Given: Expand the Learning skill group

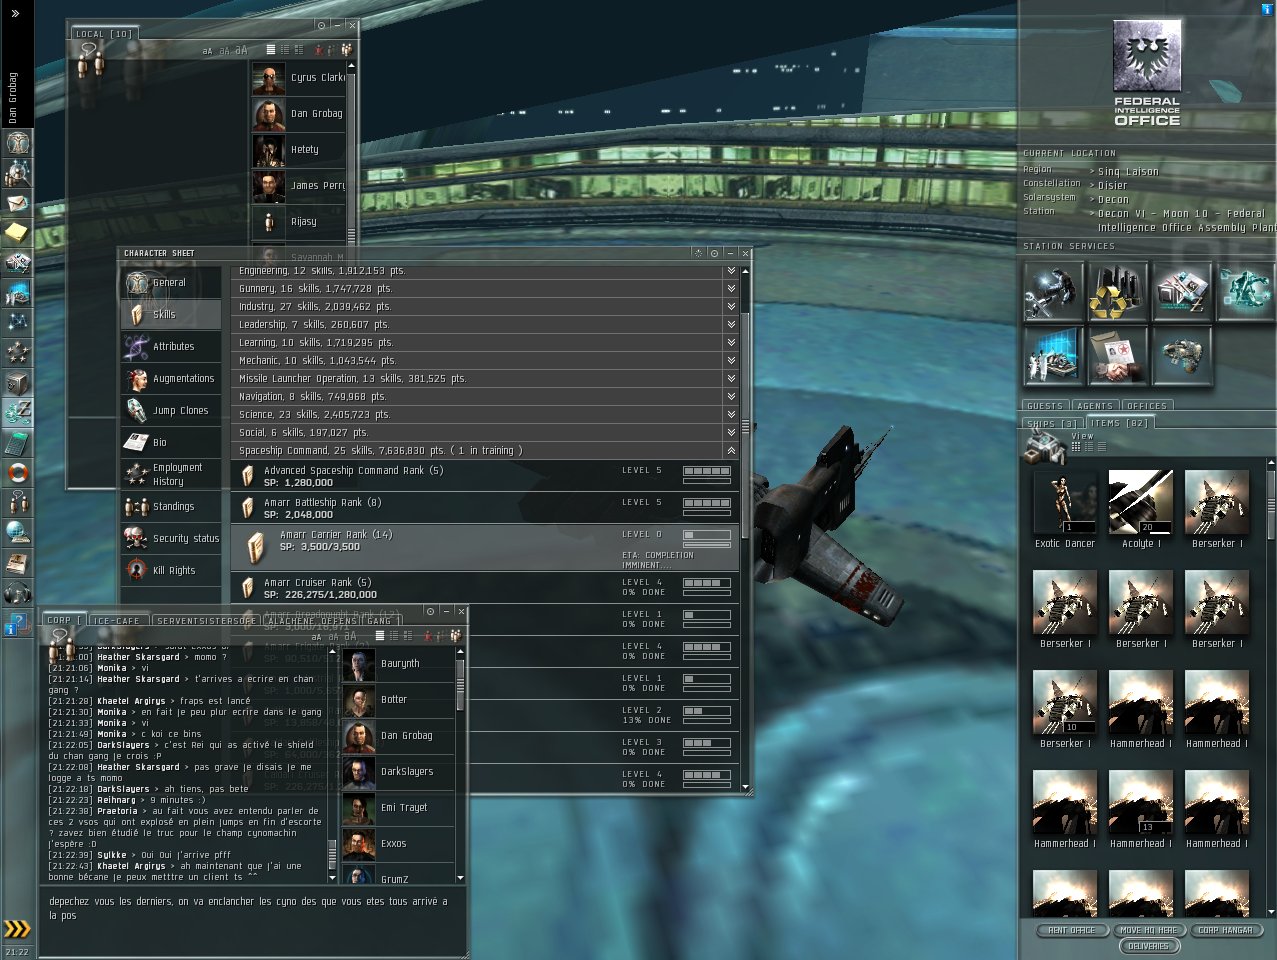Looking at the screenshot, I should [731, 342].
